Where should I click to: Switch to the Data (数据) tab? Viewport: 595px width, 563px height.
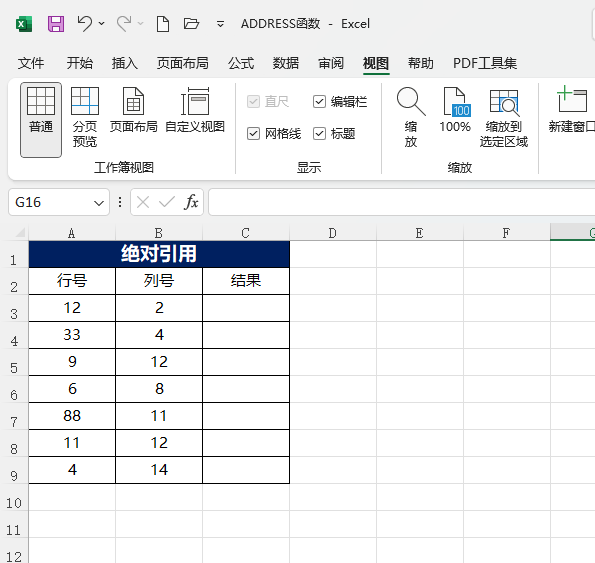click(286, 63)
